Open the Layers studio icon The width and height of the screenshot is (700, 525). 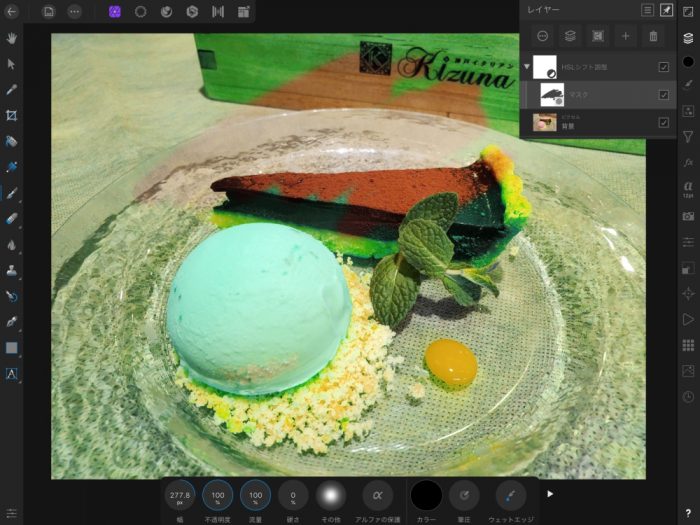688,38
